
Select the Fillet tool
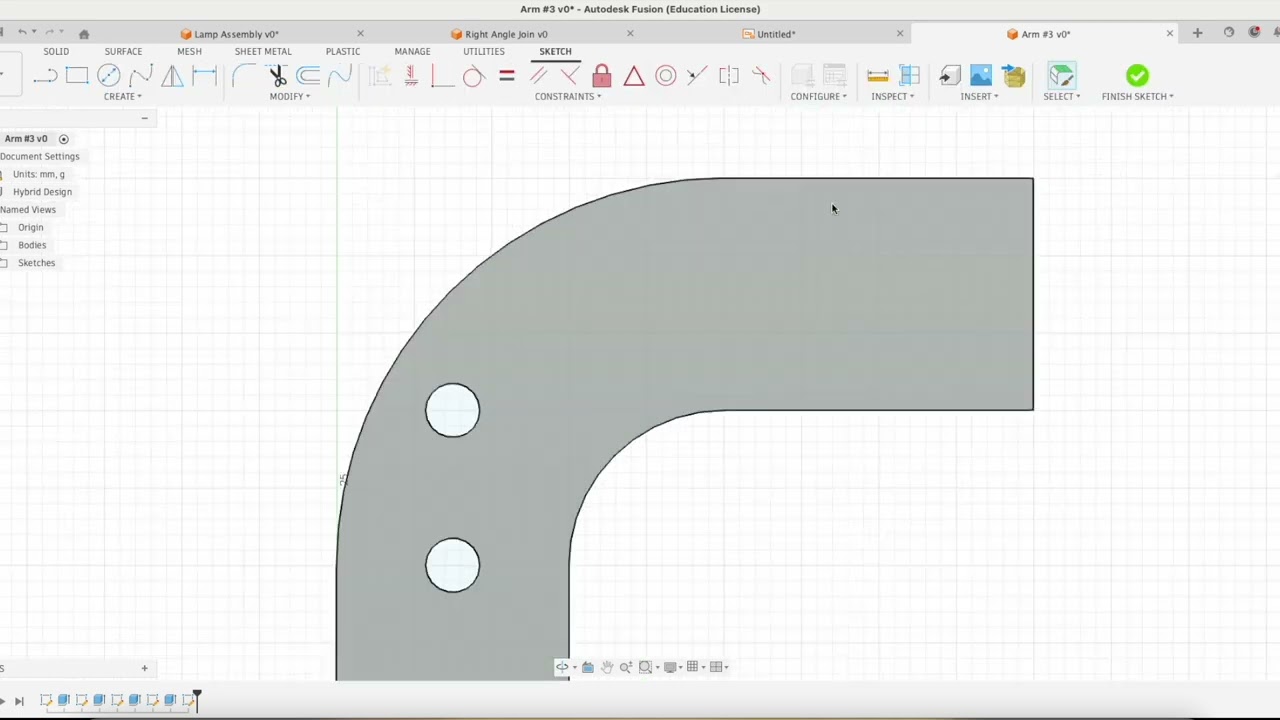coord(244,76)
